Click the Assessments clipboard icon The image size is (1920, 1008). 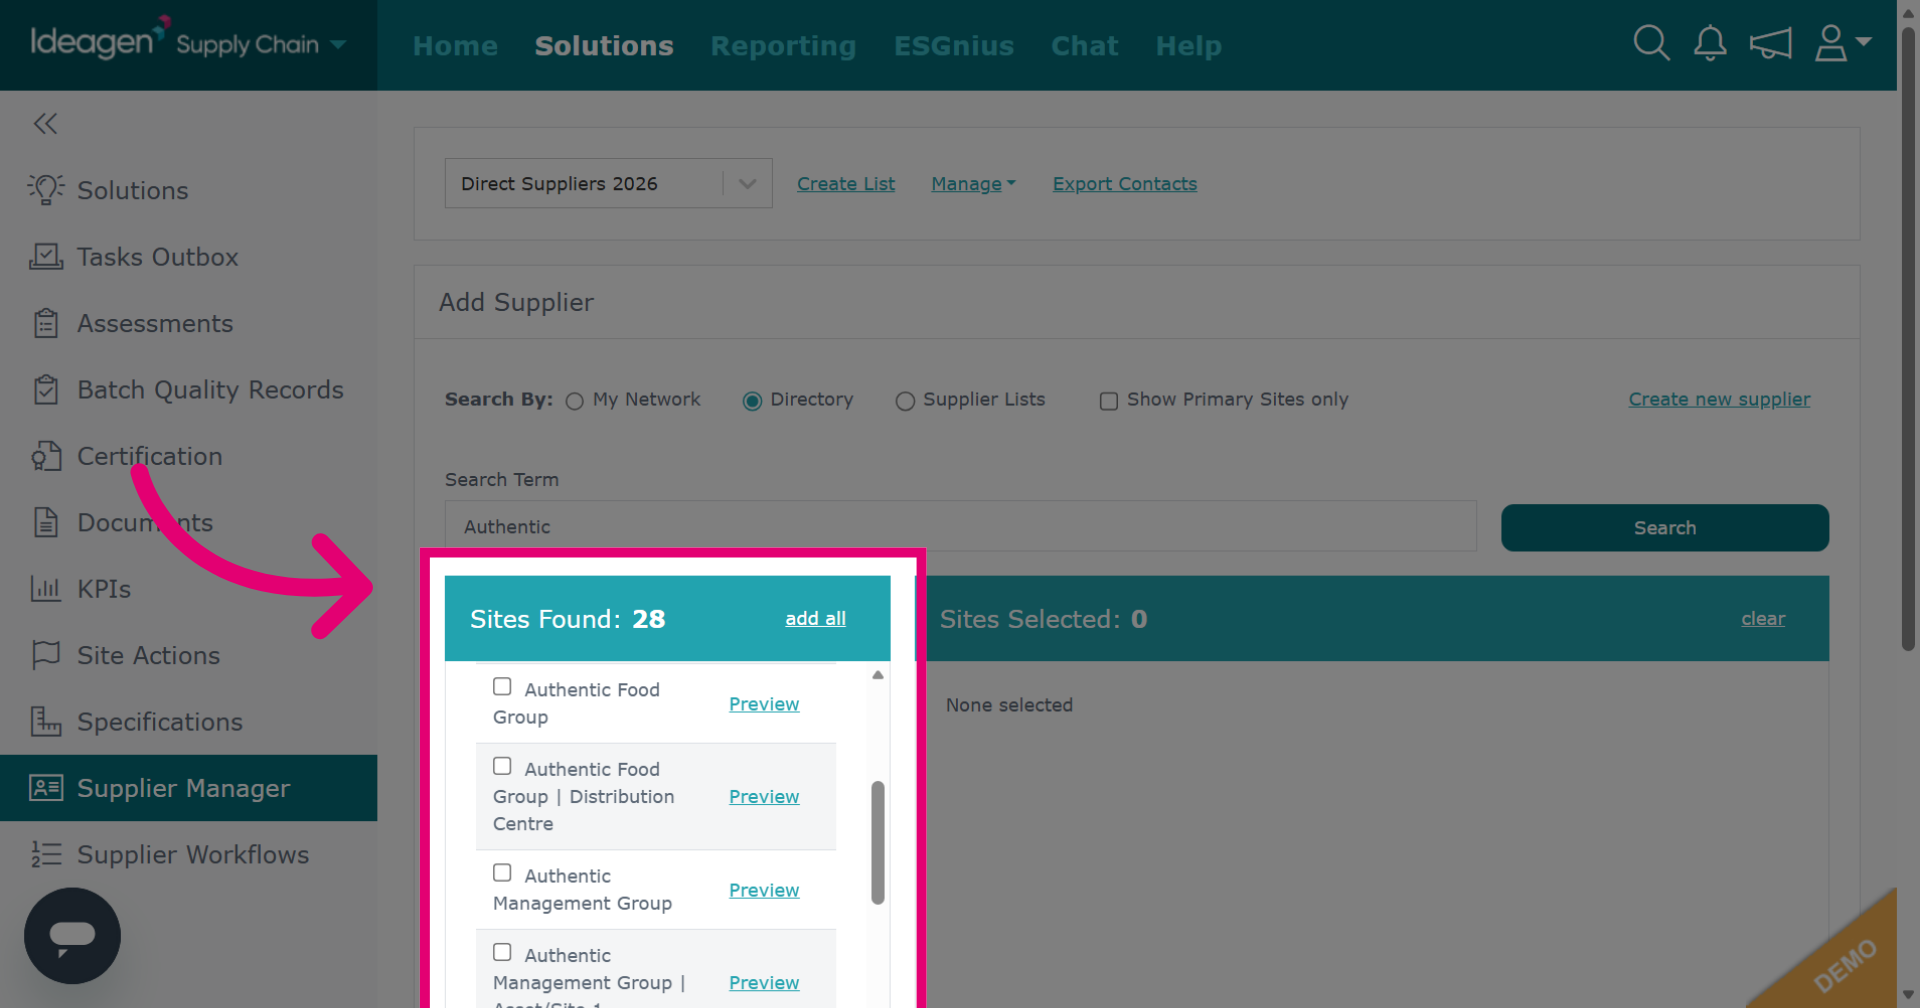pos(45,323)
